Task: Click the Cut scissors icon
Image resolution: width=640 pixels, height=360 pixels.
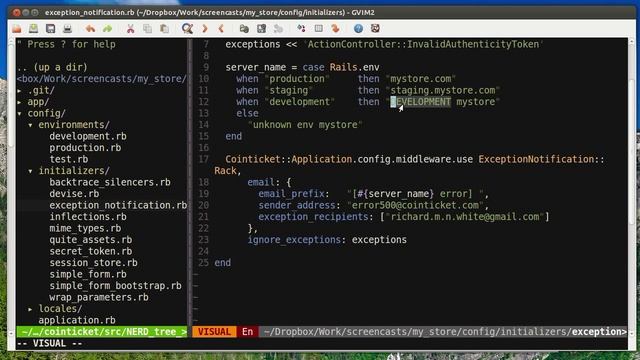Action: [x=130, y=28]
